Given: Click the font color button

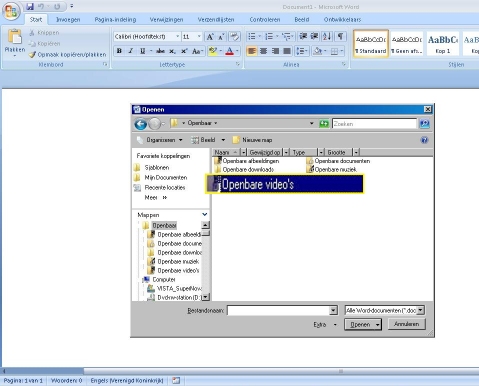Looking at the screenshot, I should pyautogui.click(x=230, y=51).
